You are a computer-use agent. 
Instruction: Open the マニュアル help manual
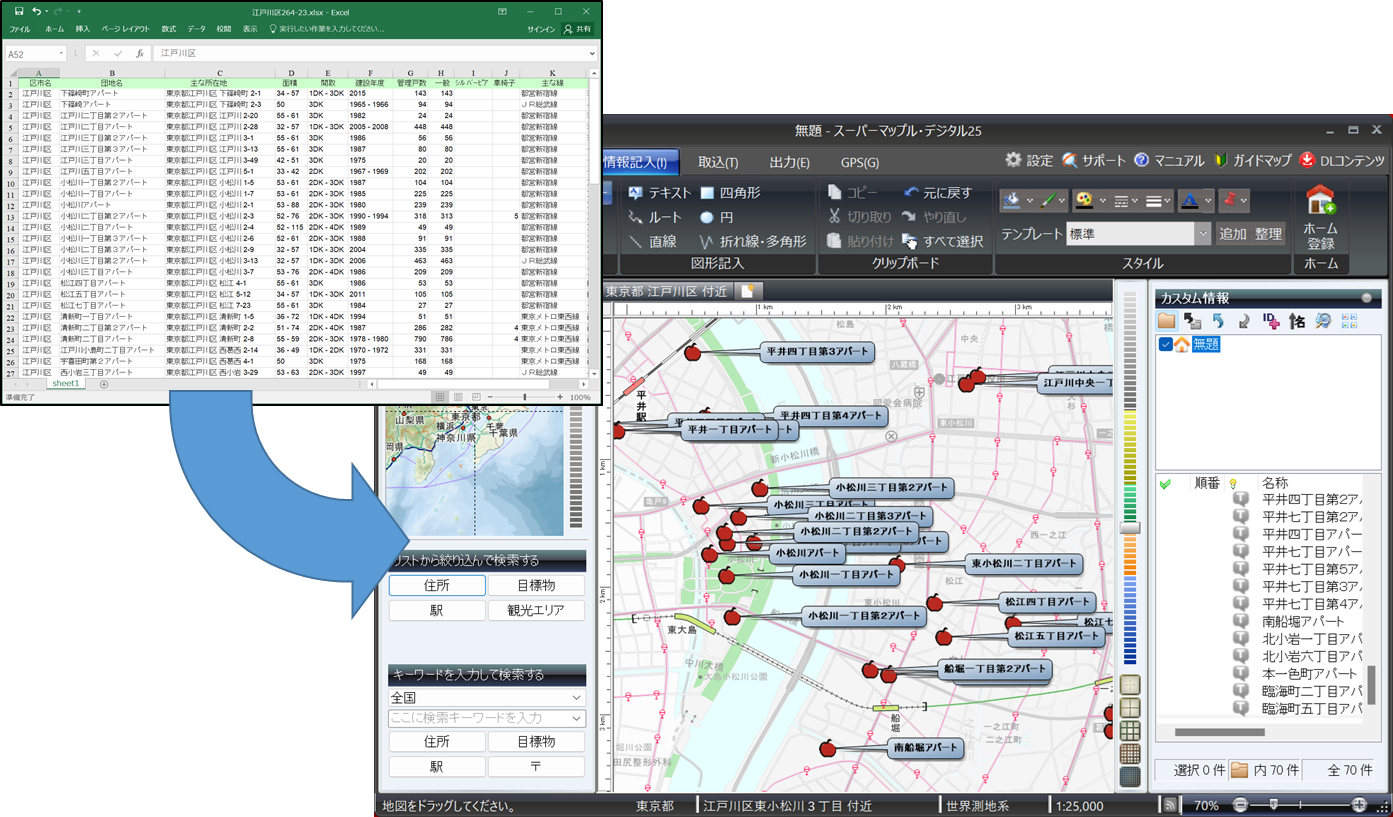[x=1169, y=161]
